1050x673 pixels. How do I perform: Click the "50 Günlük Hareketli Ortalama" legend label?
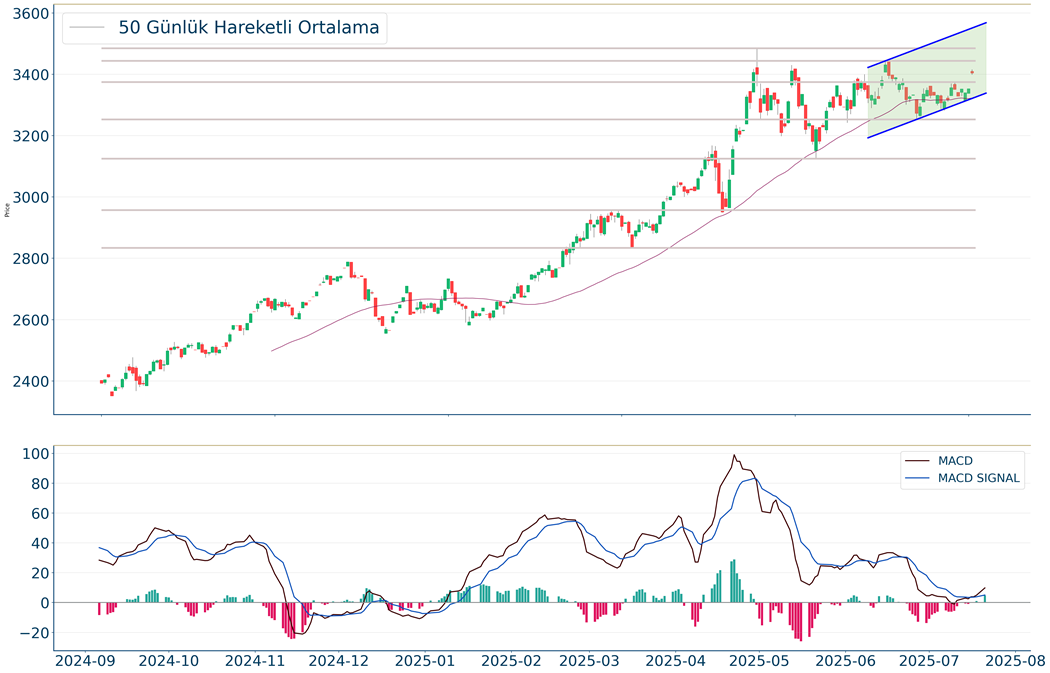point(248,27)
